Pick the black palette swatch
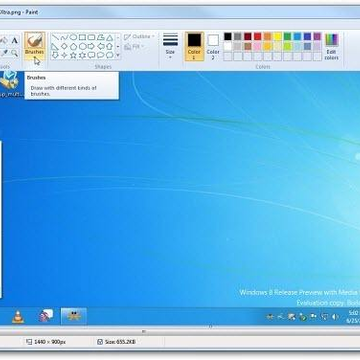This screenshot has height=360, width=360. (x=228, y=36)
